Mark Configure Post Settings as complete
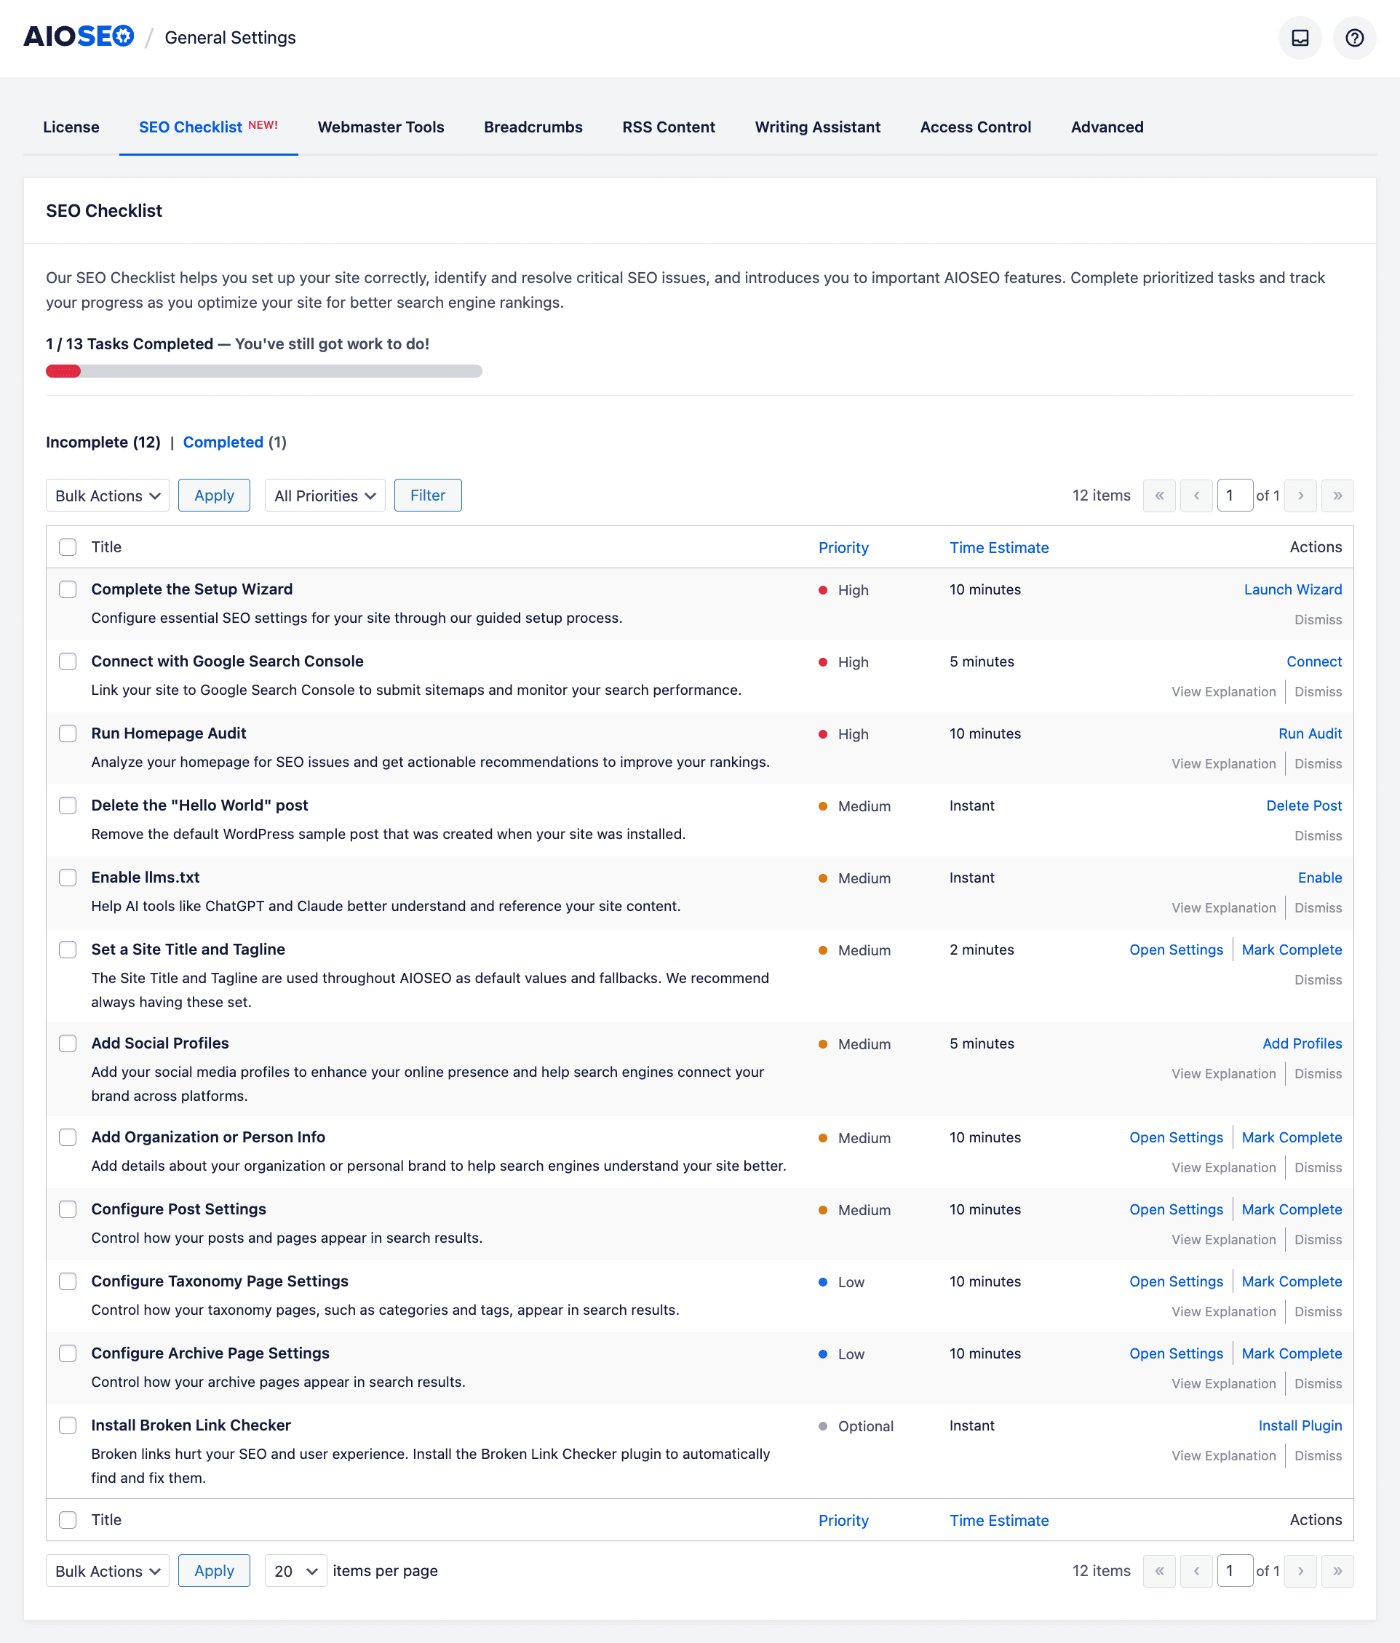Image resolution: width=1400 pixels, height=1643 pixels. coord(1292,1210)
